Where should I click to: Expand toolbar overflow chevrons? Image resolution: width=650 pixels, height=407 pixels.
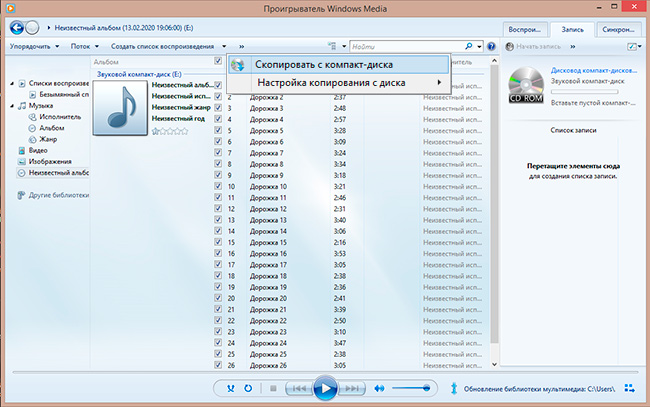click(241, 46)
